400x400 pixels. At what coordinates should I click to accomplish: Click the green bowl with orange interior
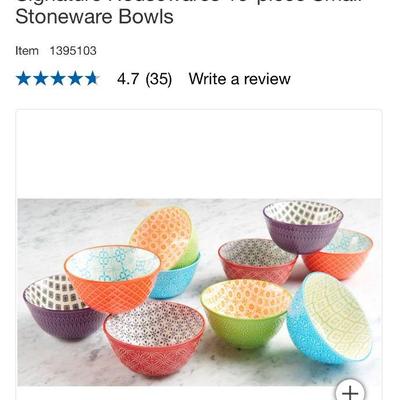246,313
